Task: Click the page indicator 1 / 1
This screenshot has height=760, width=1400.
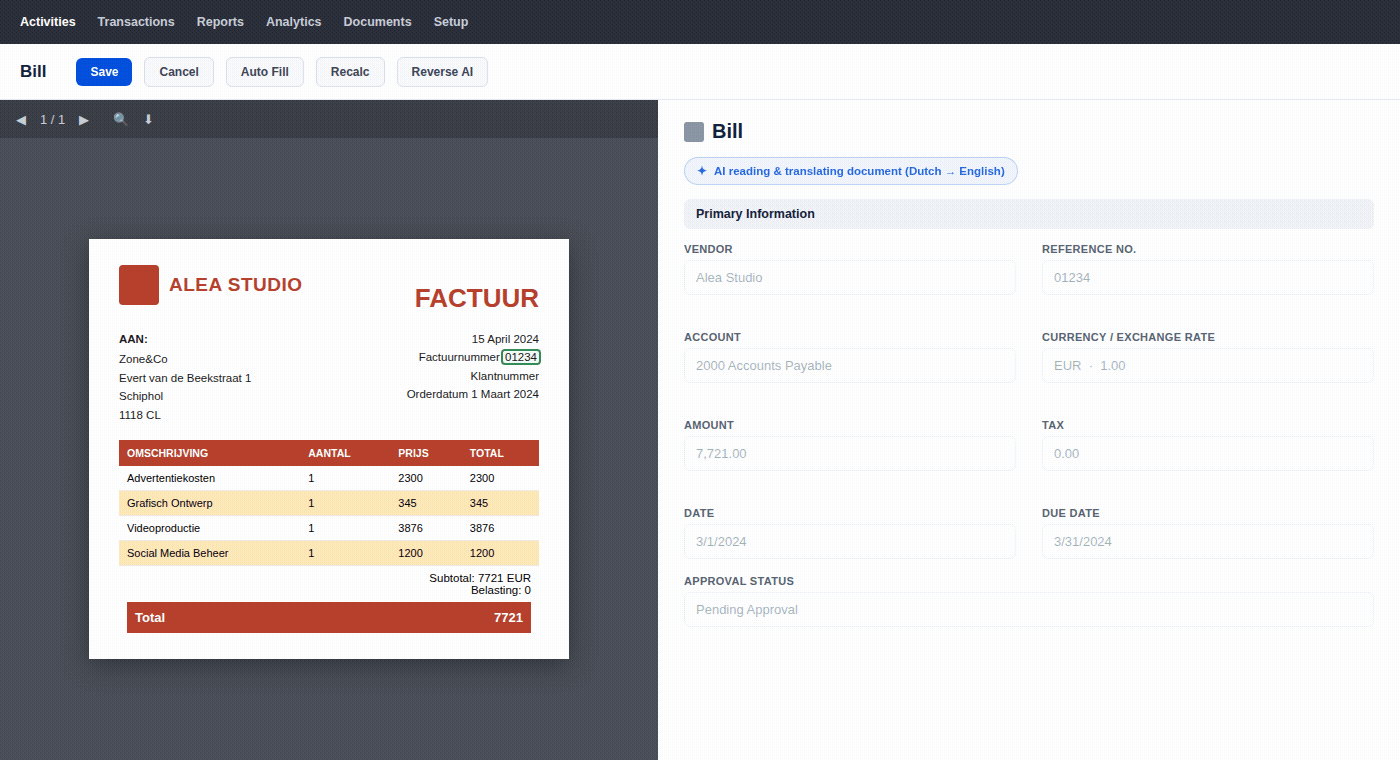Action: click(52, 120)
